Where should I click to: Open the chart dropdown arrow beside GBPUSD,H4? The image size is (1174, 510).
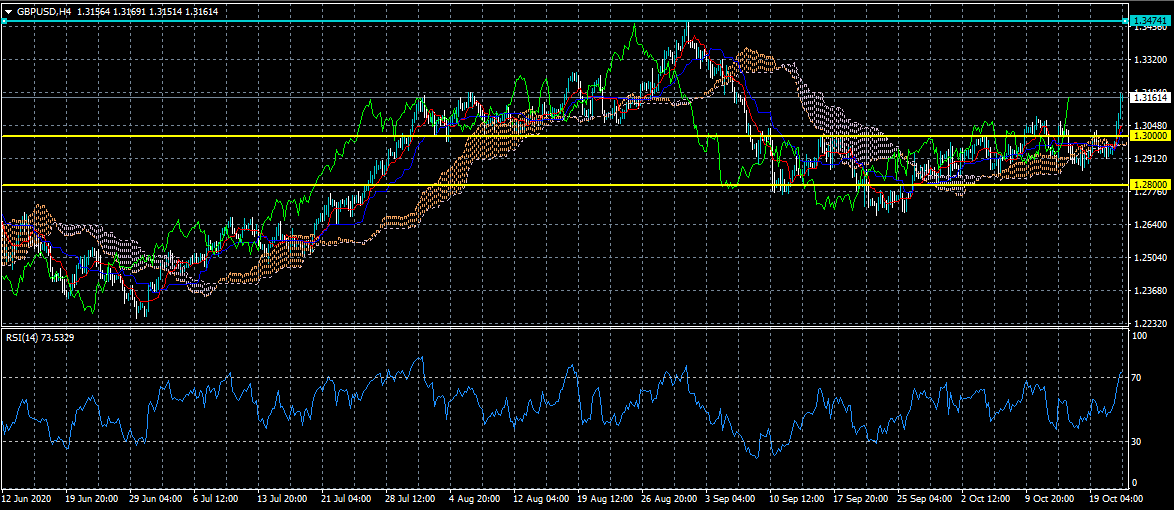coord(7,11)
